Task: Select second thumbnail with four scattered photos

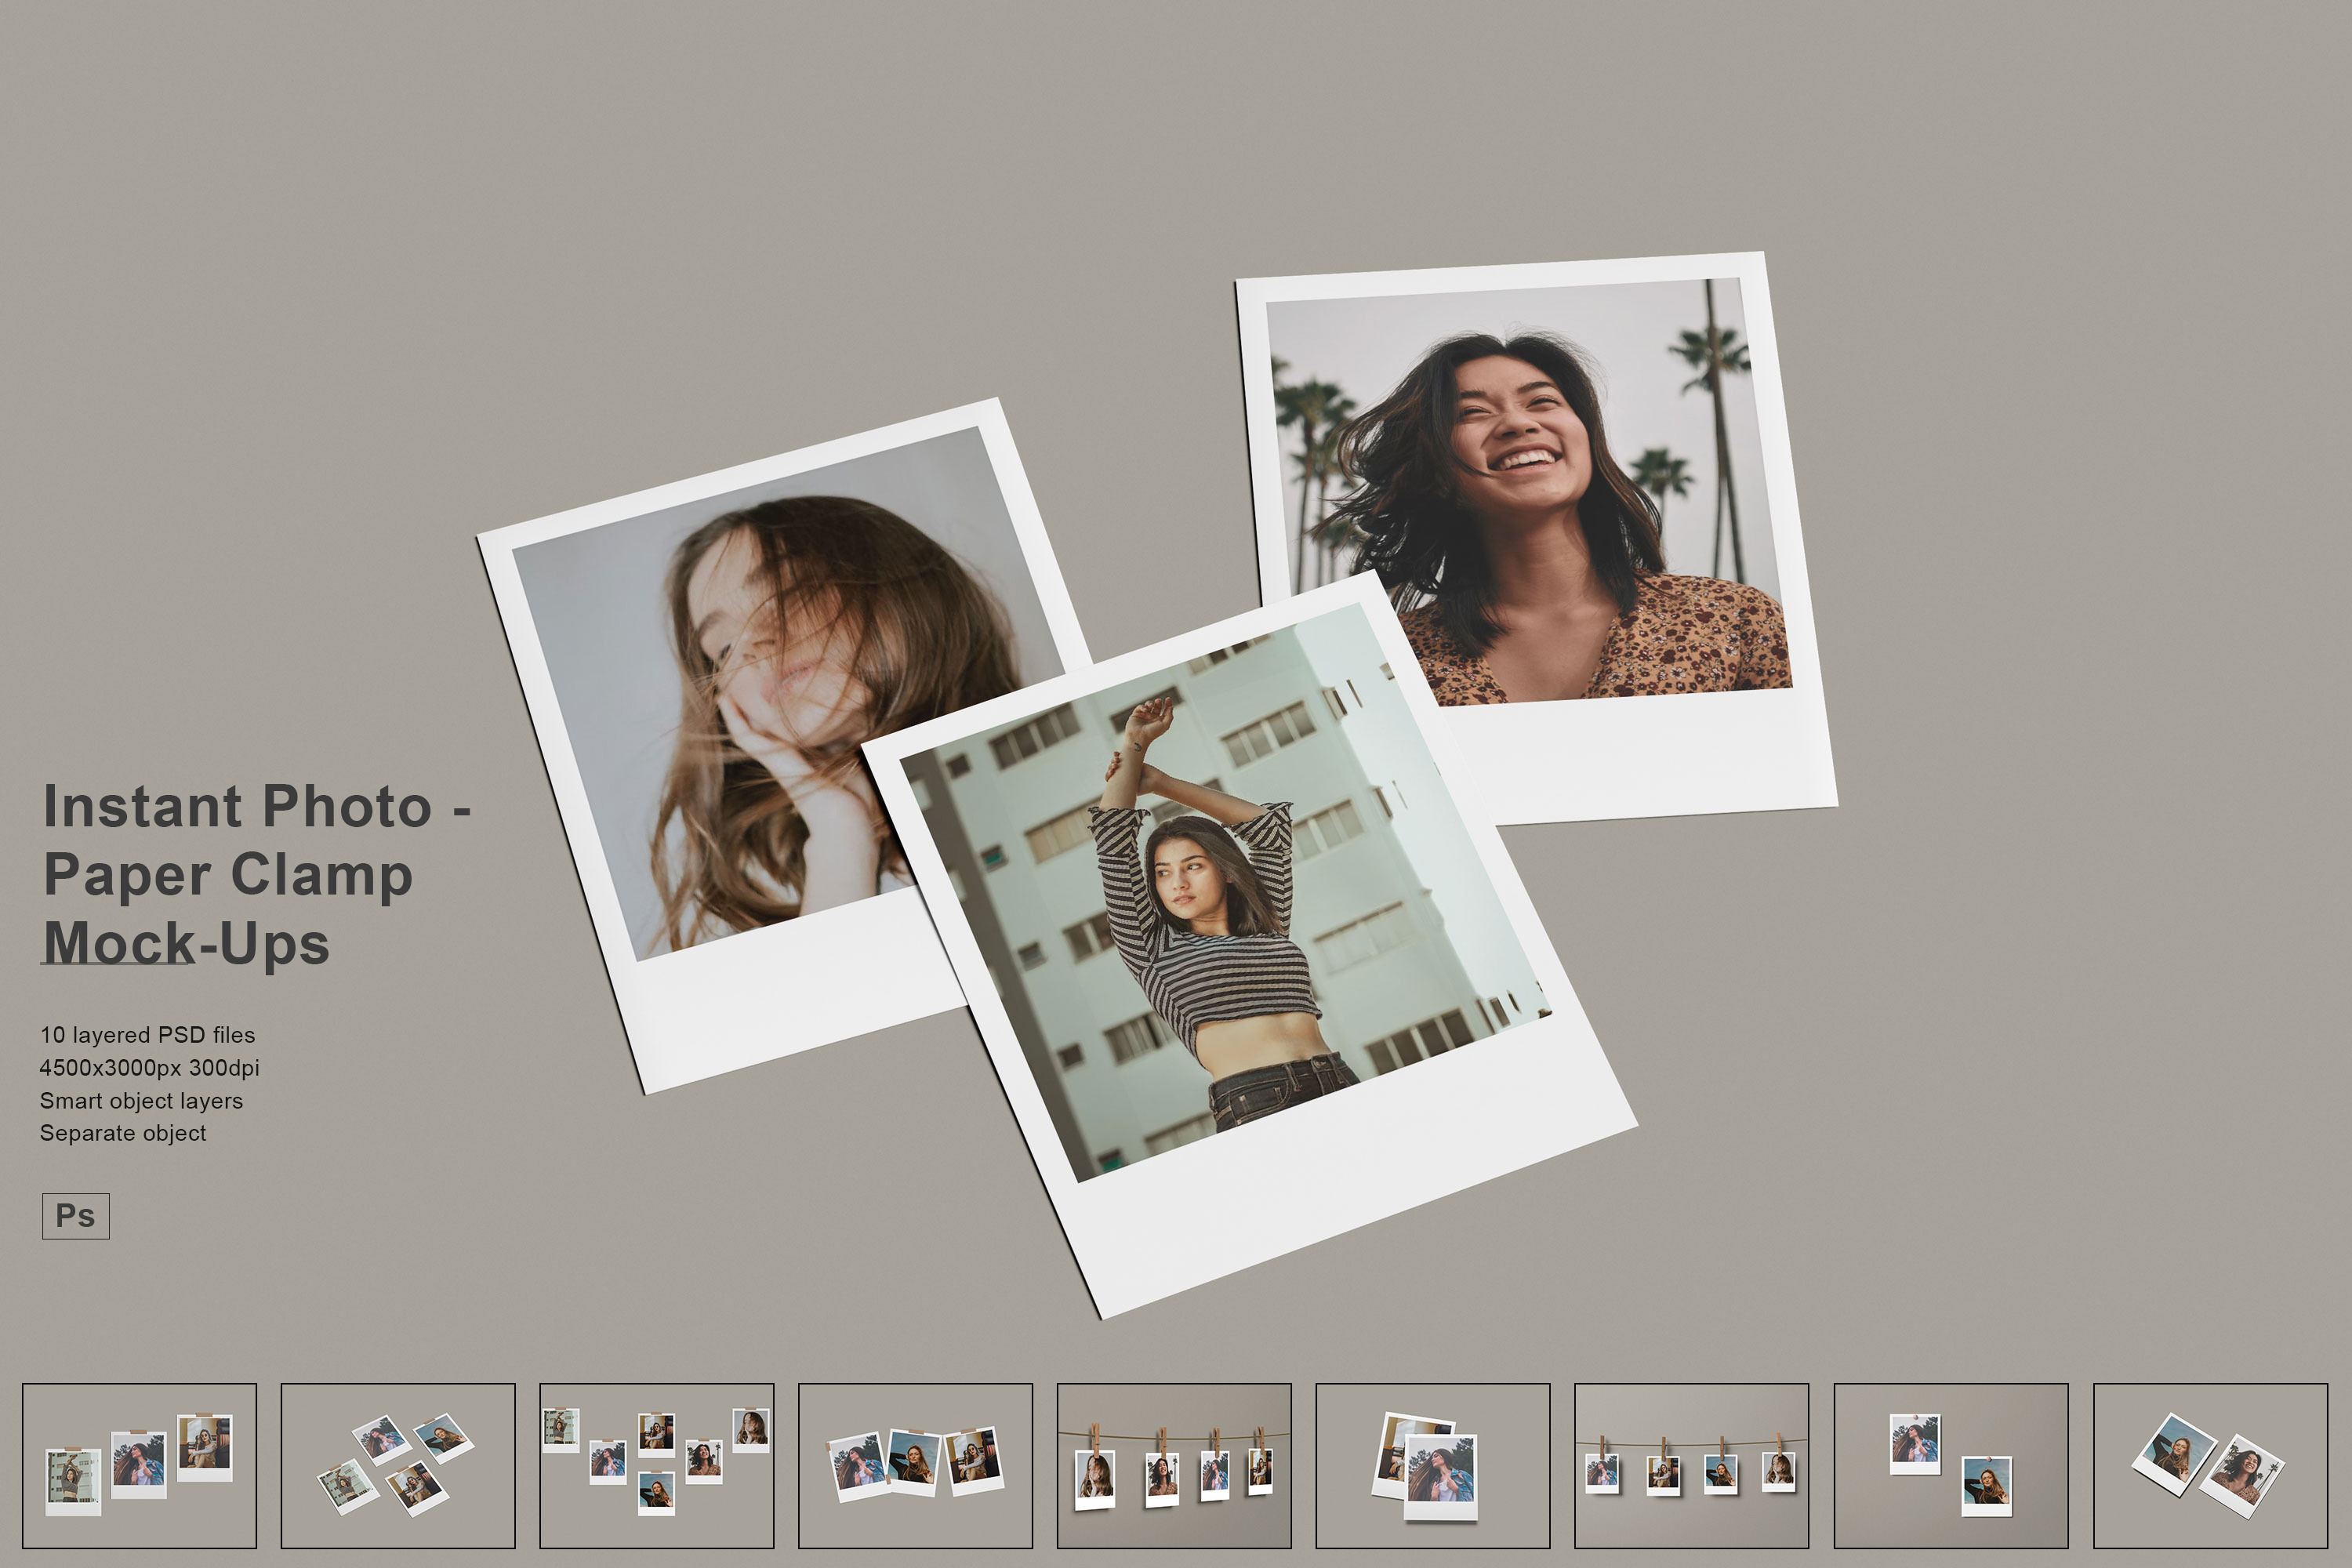Action: (398, 1465)
